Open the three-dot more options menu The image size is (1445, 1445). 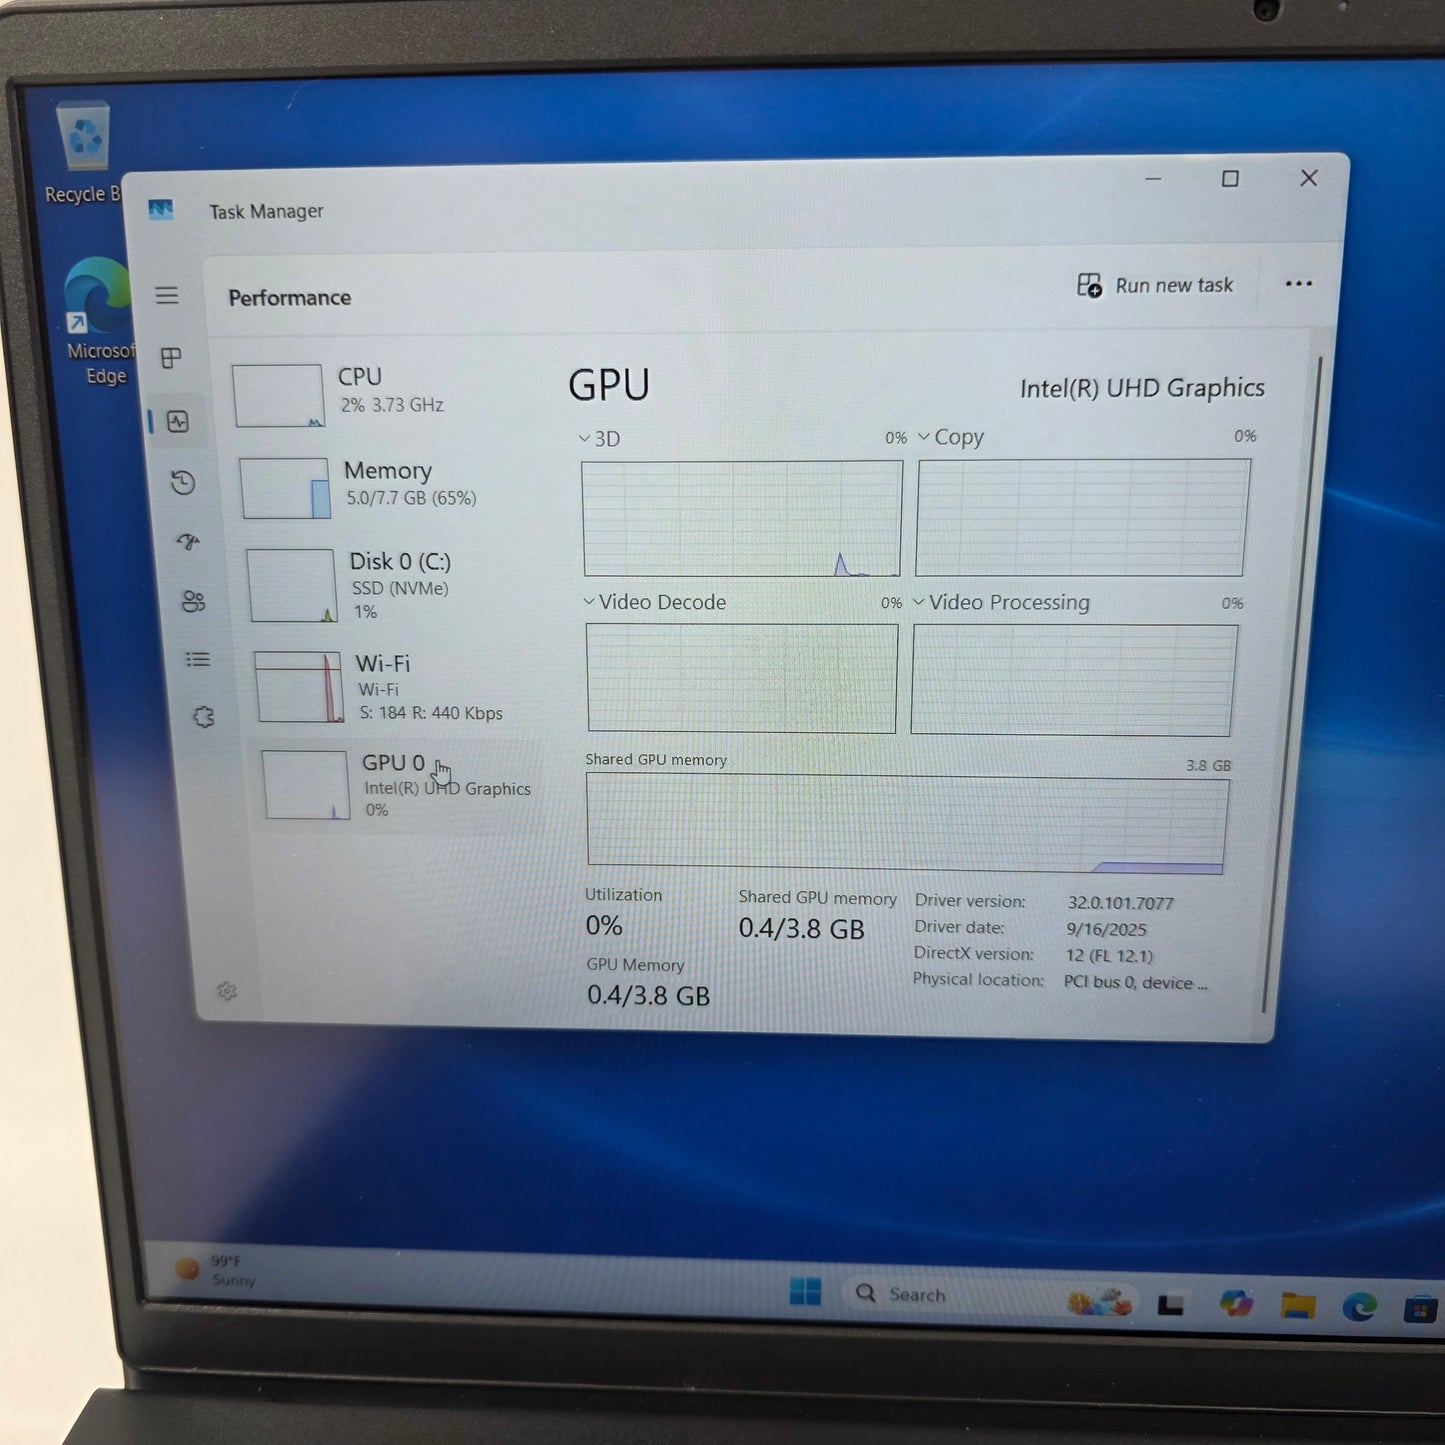[1298, 284]
